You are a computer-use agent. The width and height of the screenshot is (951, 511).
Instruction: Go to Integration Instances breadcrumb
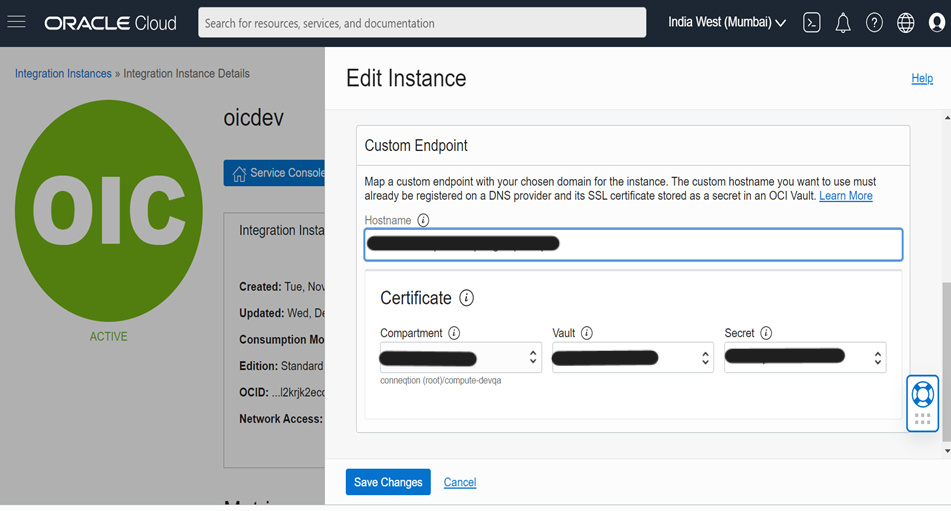click(x=63, y=73)
